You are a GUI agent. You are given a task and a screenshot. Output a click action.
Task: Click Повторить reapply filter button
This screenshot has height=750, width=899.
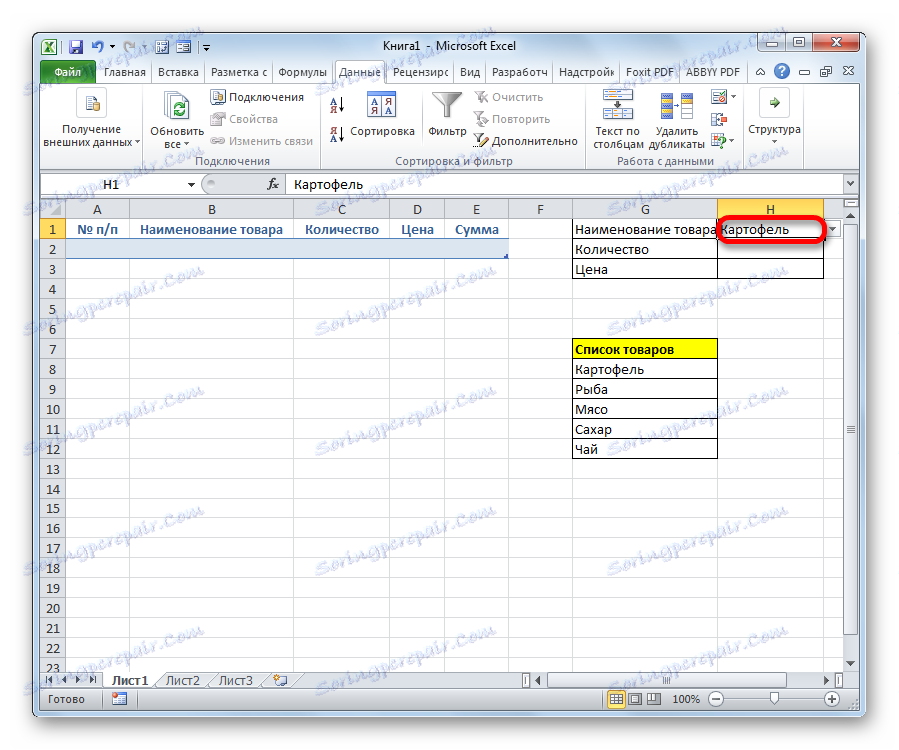click(512, 119)
